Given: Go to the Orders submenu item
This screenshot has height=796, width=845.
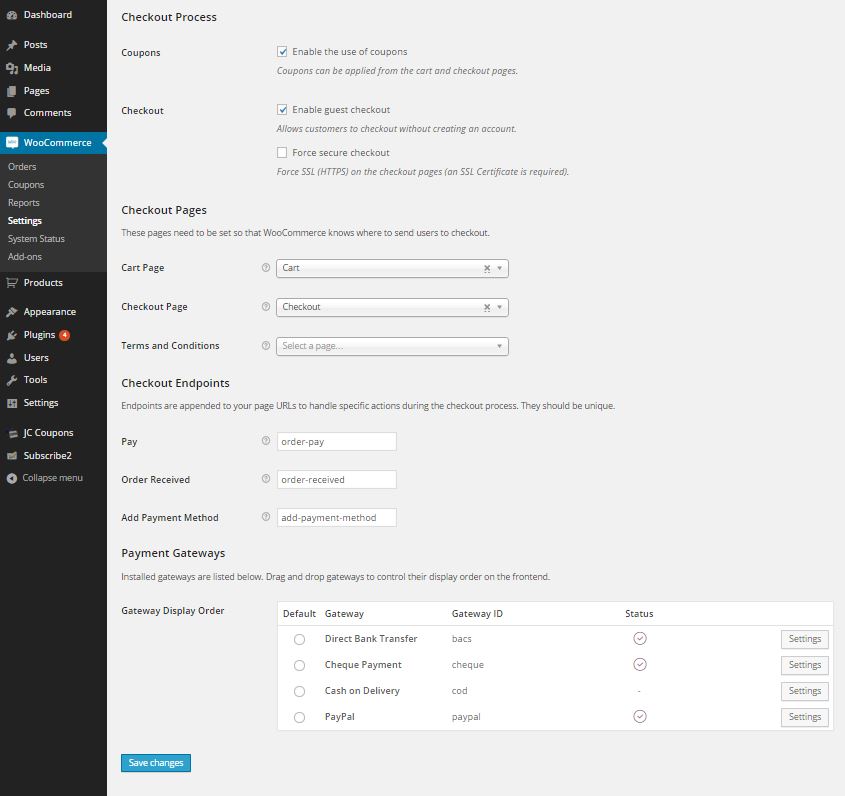Looking at the screenshot, I should (22, 166).
